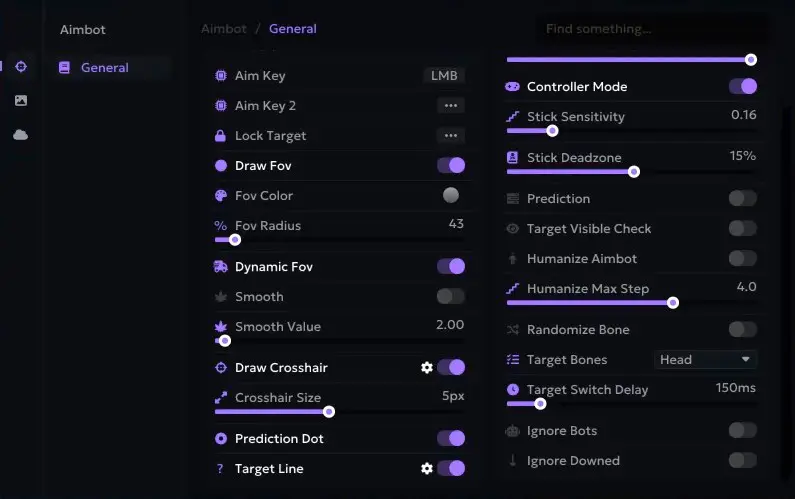Focus the Find something search field

pos(652,29)
